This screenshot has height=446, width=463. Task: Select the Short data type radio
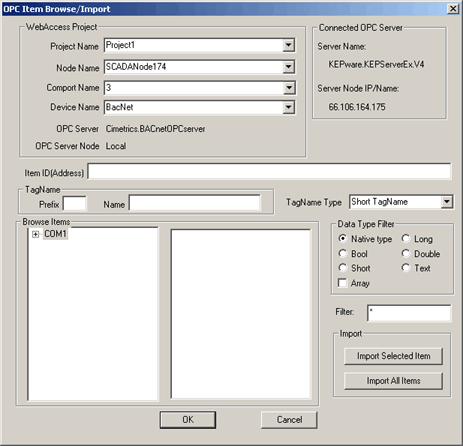(343, 268)
